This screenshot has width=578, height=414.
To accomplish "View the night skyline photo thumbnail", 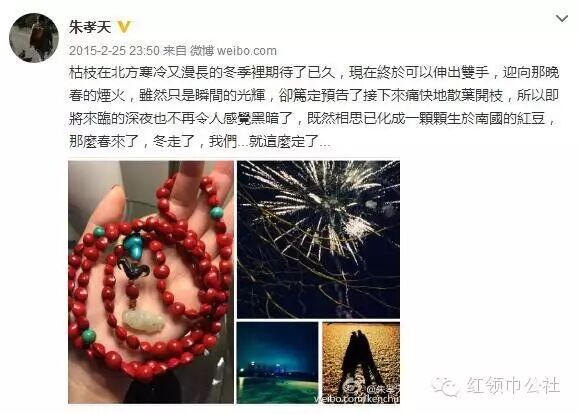I will tap(277, 362).
